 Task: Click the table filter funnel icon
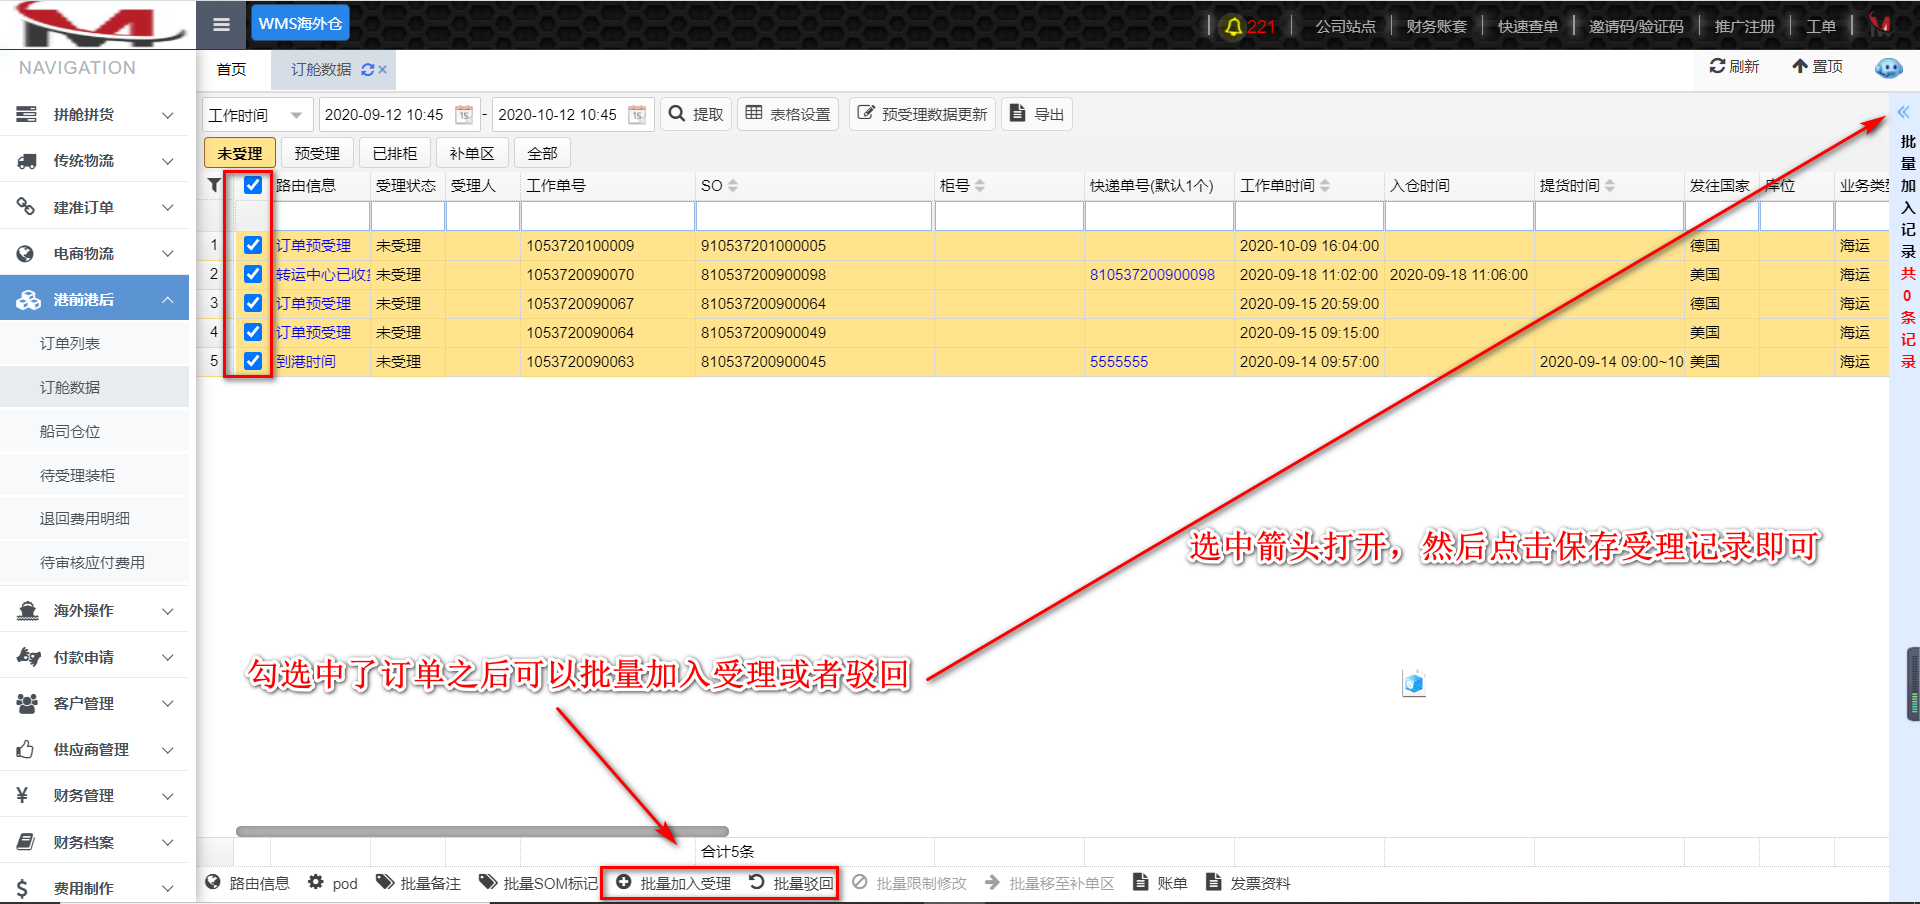[x=214, y=185]
